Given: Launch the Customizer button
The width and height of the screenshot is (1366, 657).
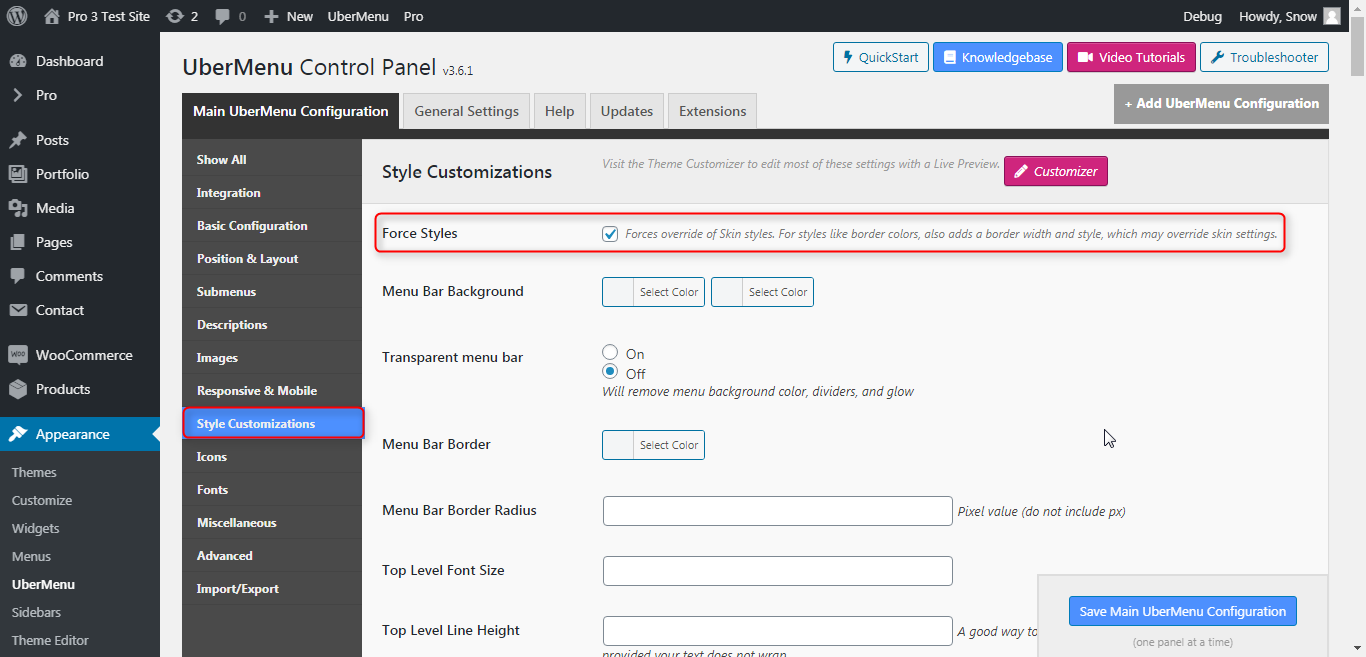Looking at the screenshot, I should click(x=1055, y=171).
